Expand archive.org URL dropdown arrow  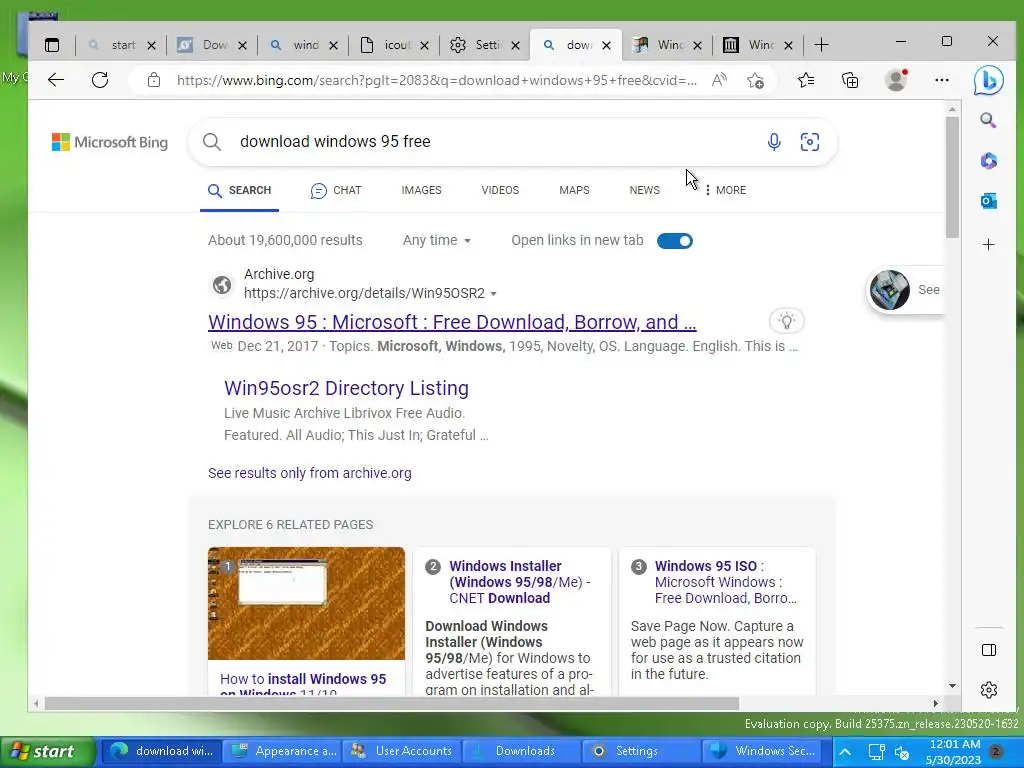[494, 294]
